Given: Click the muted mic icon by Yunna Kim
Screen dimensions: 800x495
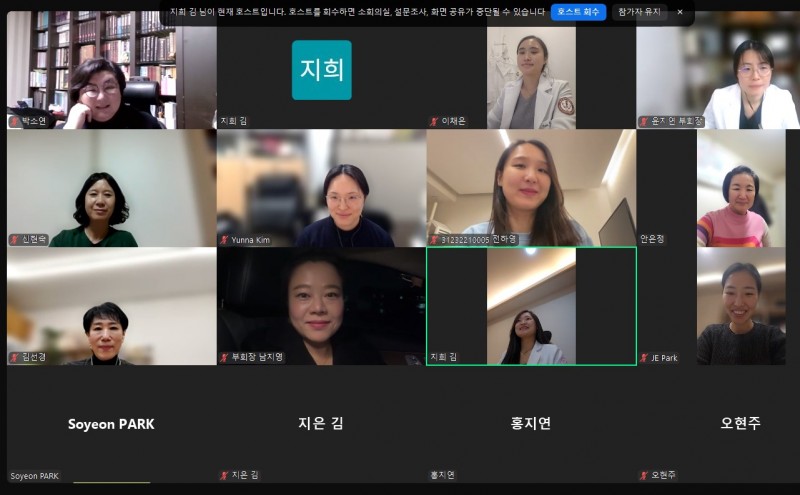Looking at the screenshot, I should point(225,240).
